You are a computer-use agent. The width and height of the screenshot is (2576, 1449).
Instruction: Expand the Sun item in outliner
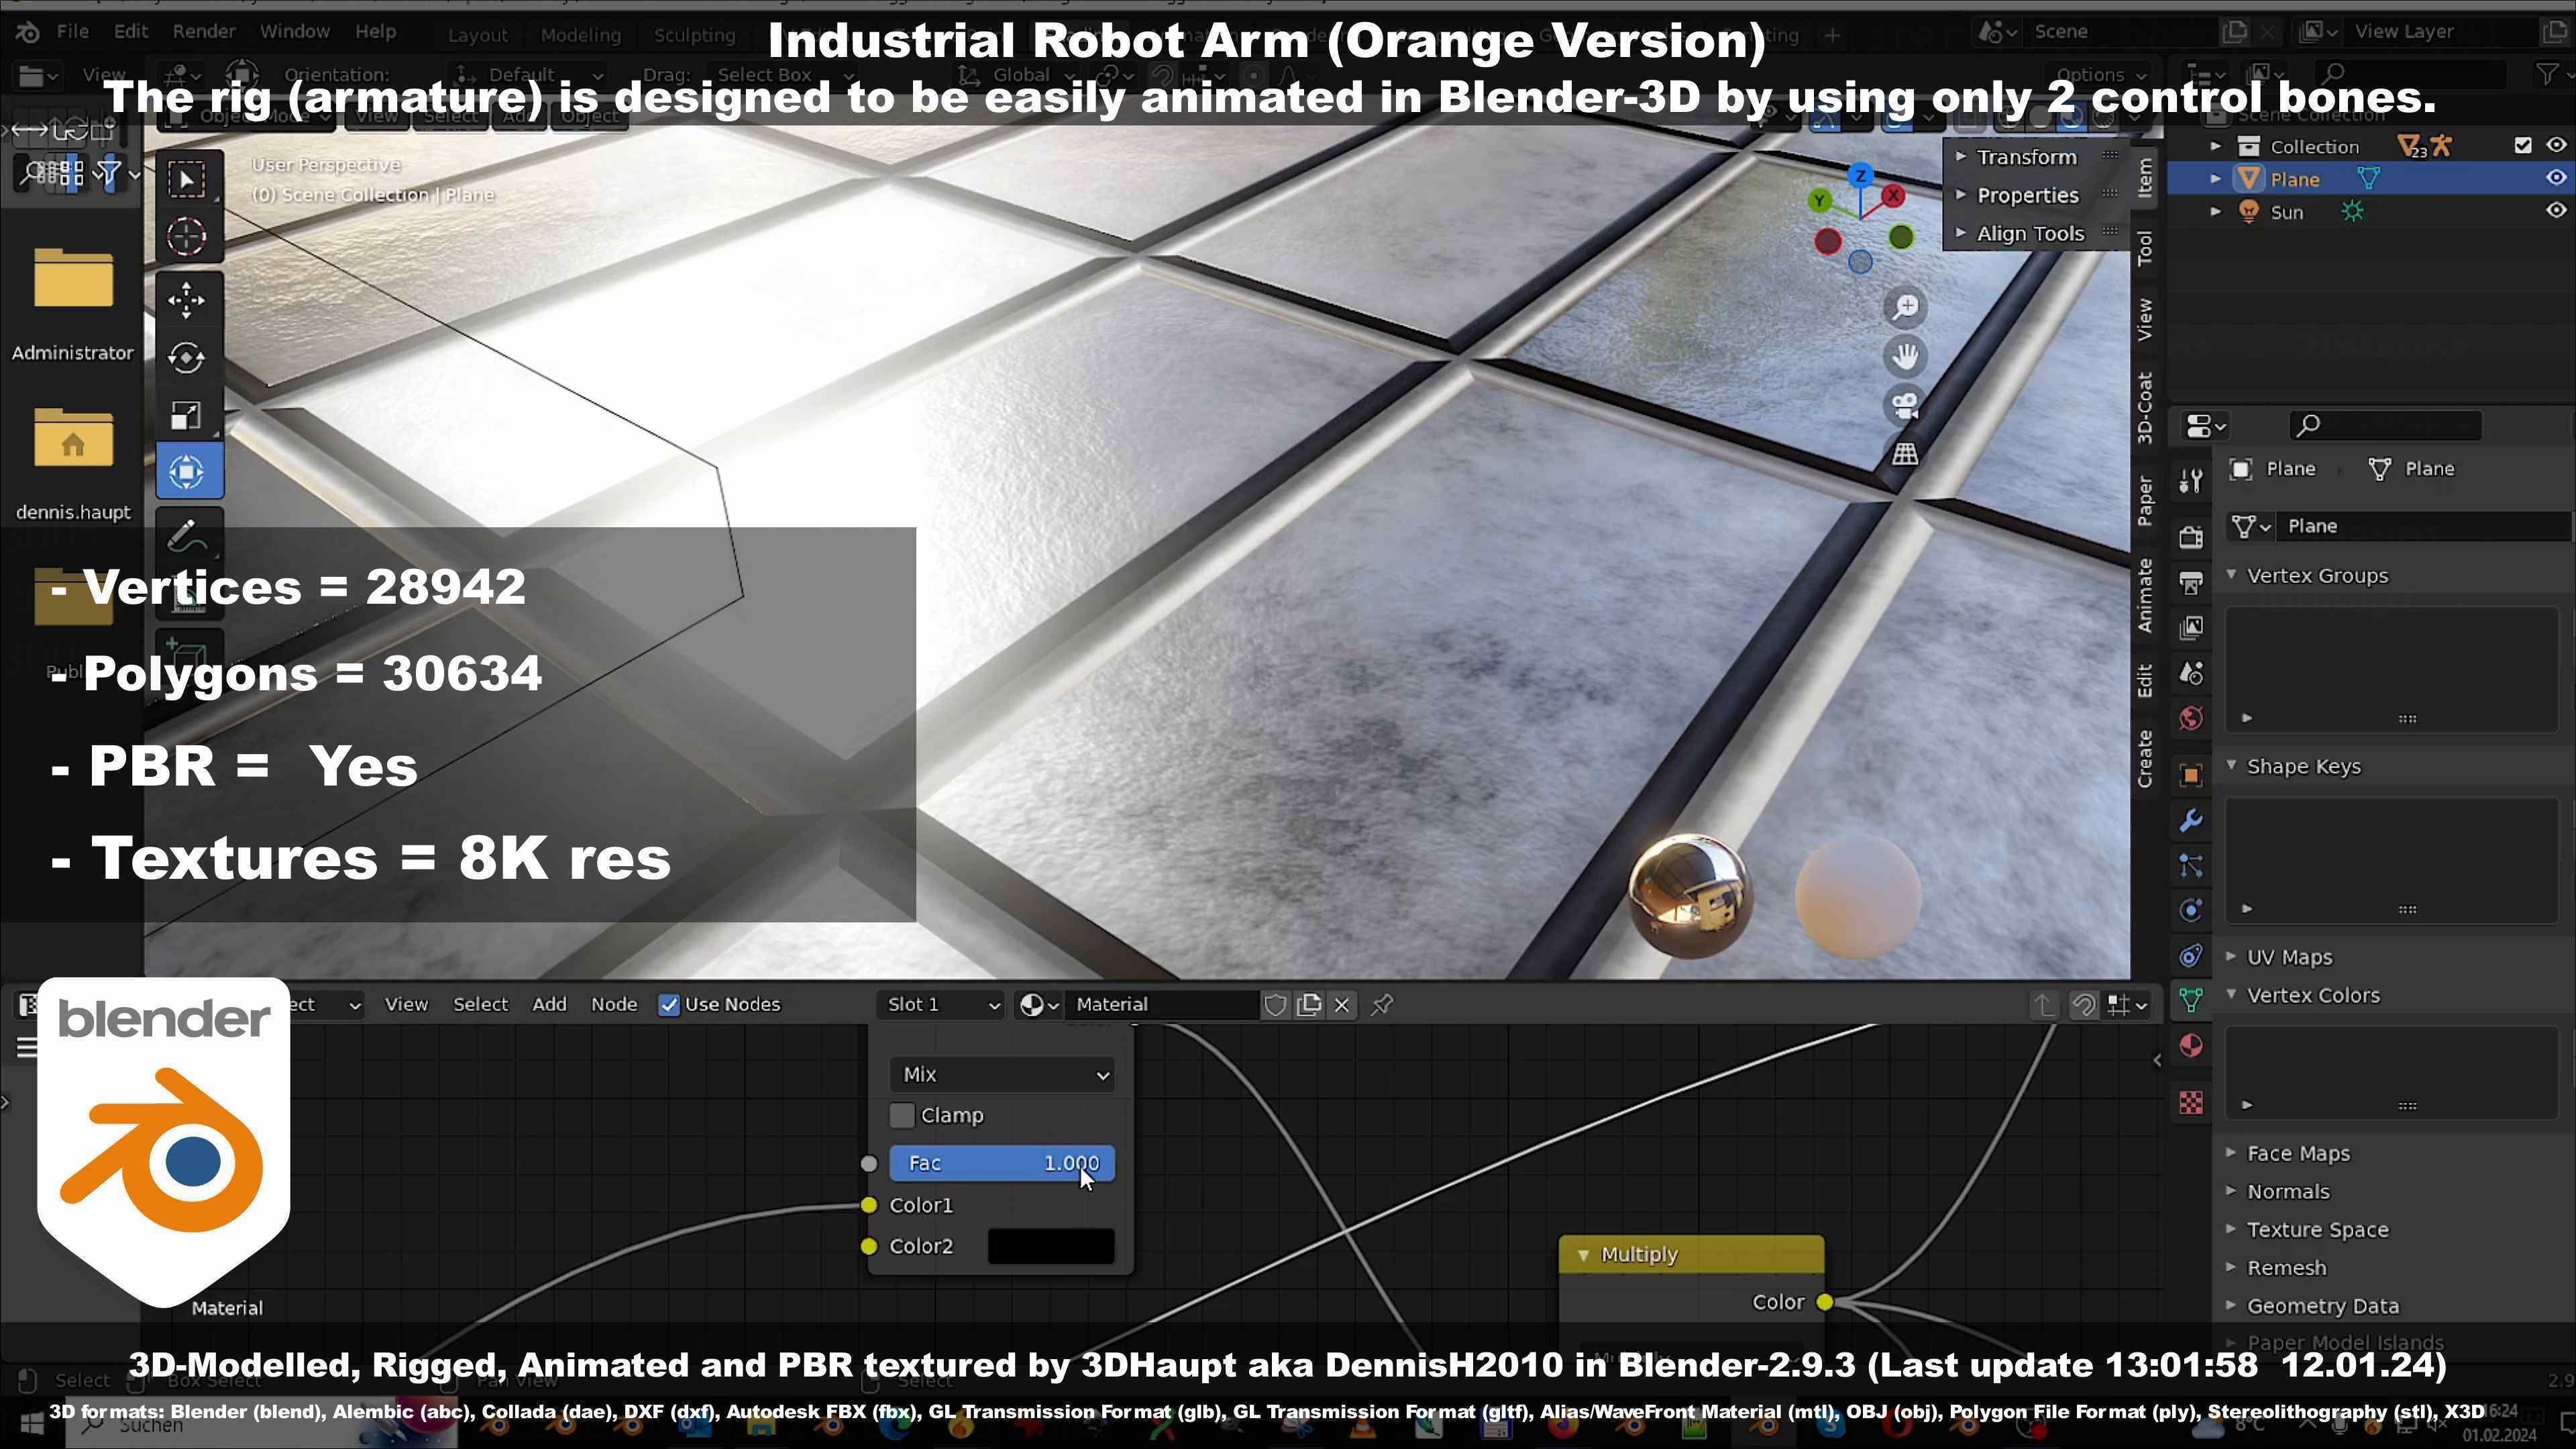(x=2216, y=211)
